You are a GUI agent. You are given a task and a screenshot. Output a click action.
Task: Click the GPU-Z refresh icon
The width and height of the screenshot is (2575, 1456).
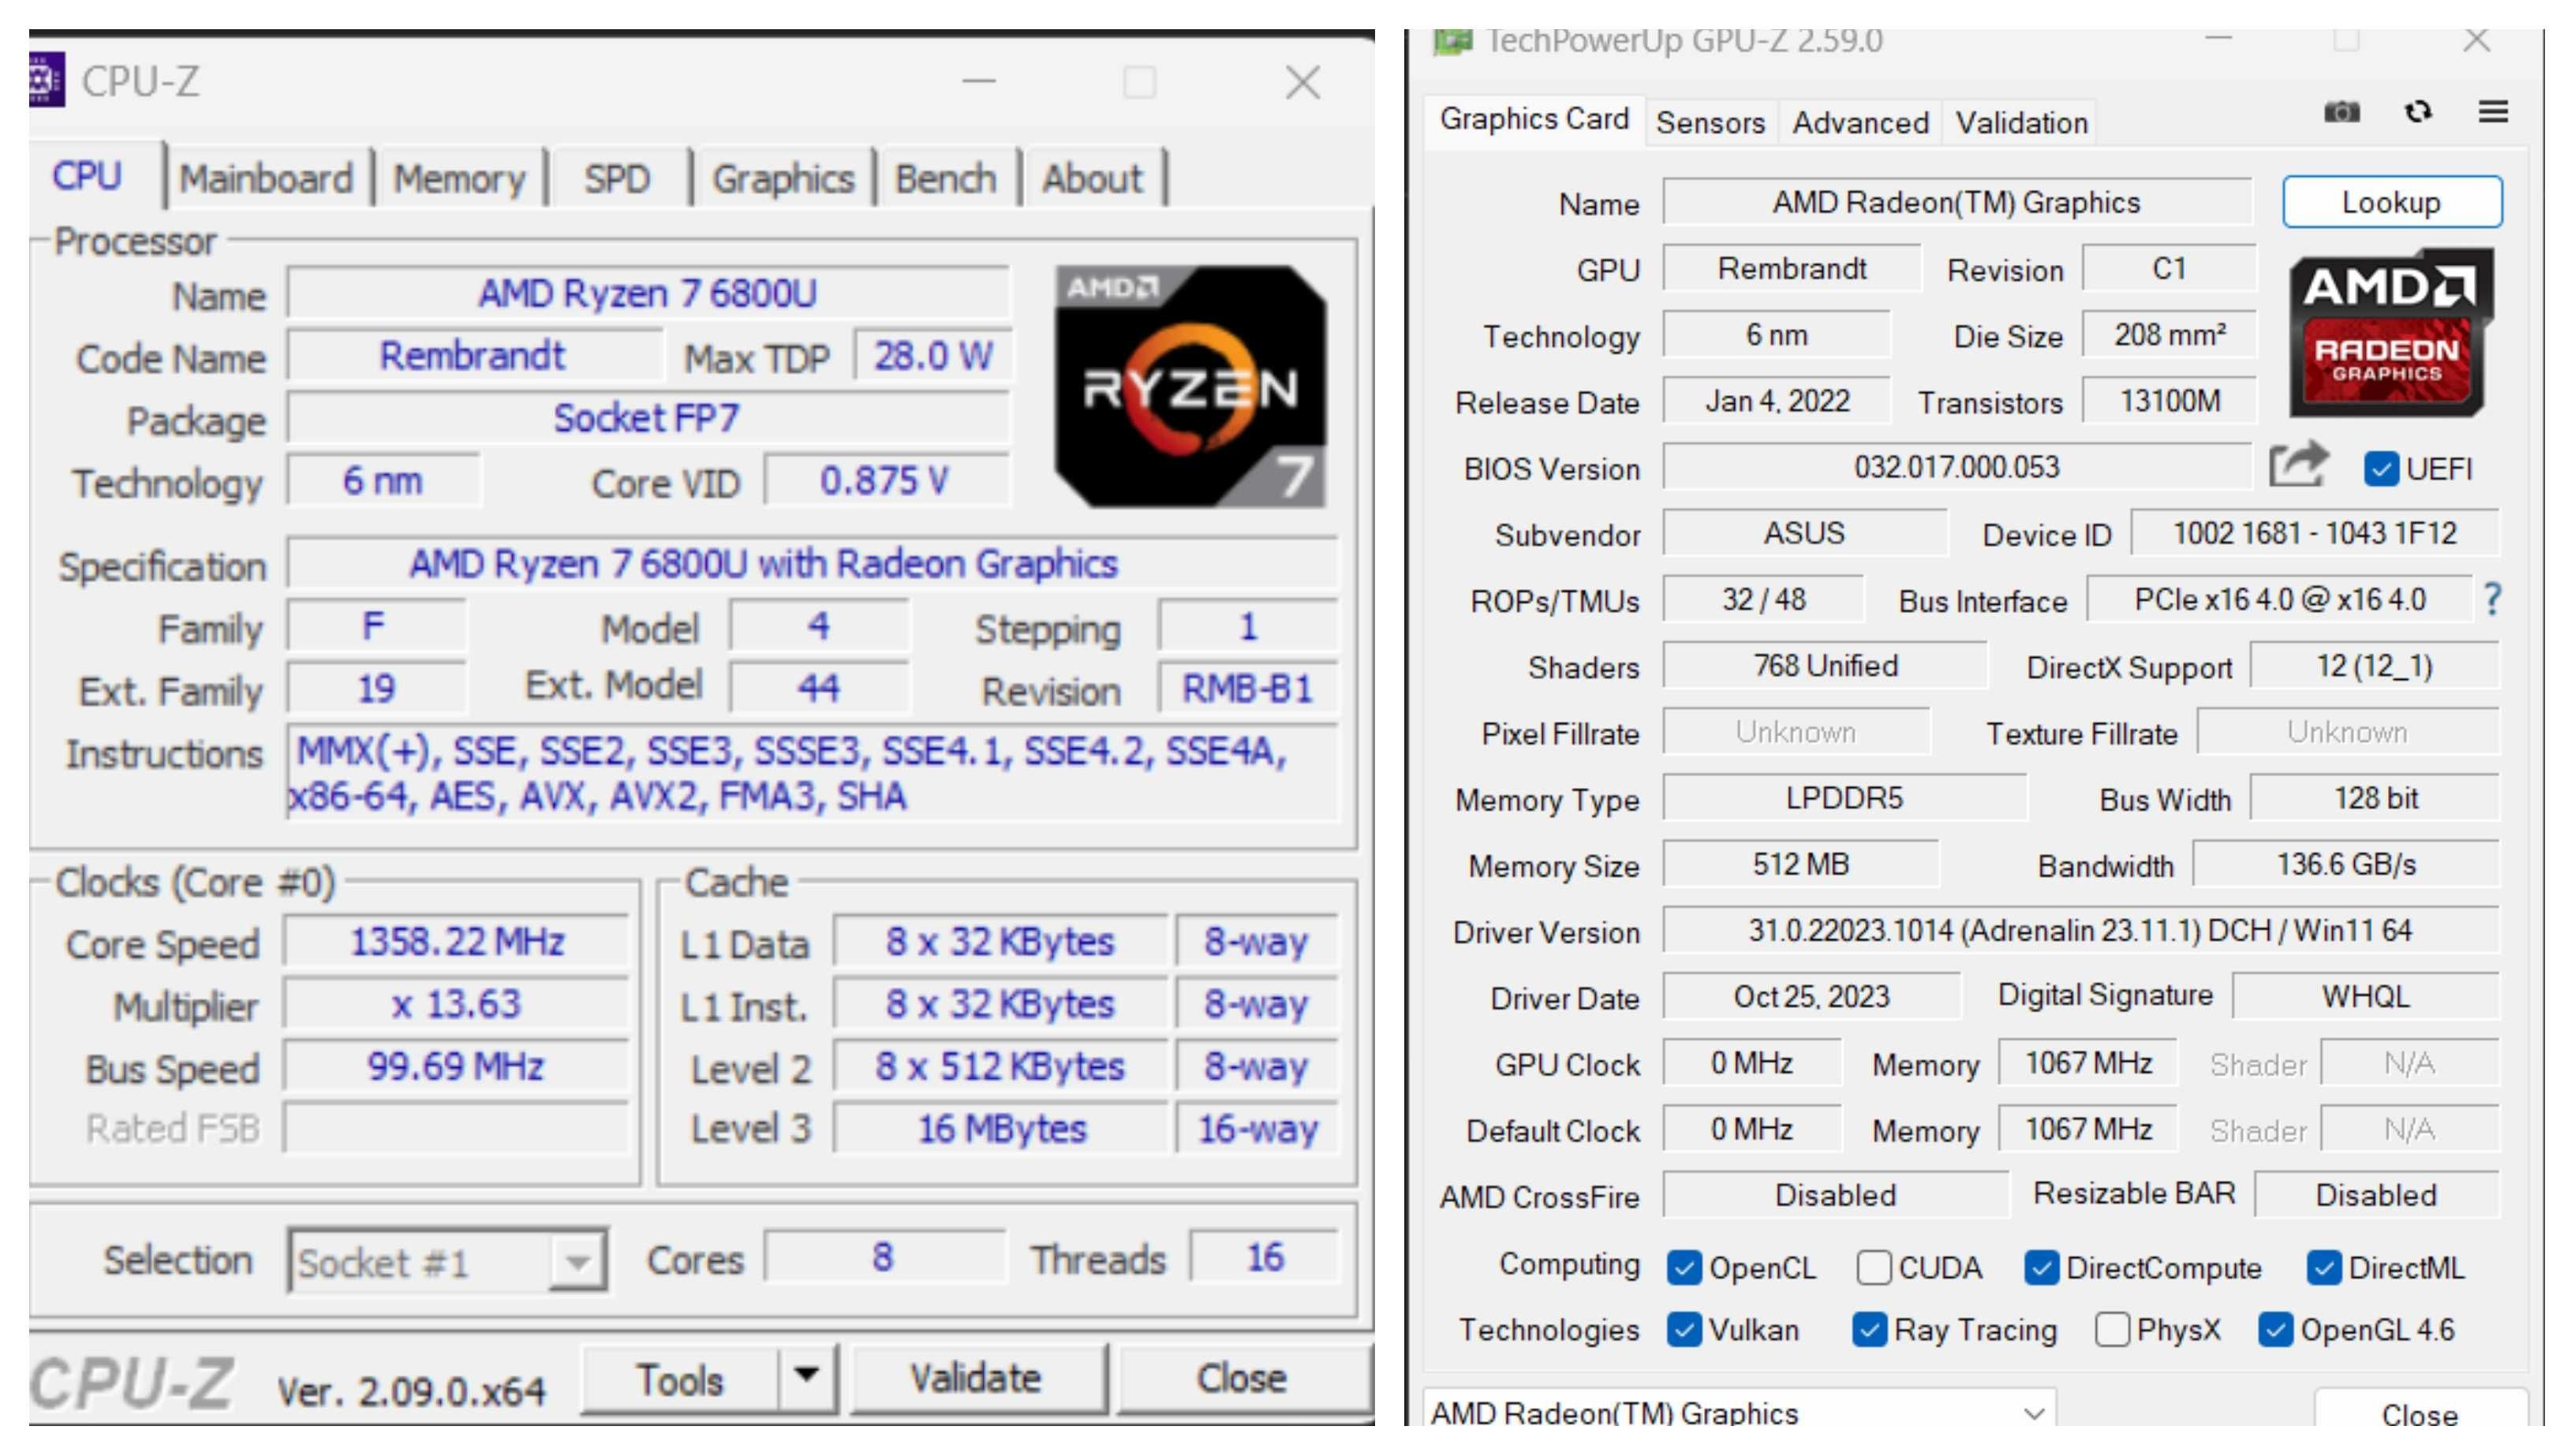point(2418,112)
